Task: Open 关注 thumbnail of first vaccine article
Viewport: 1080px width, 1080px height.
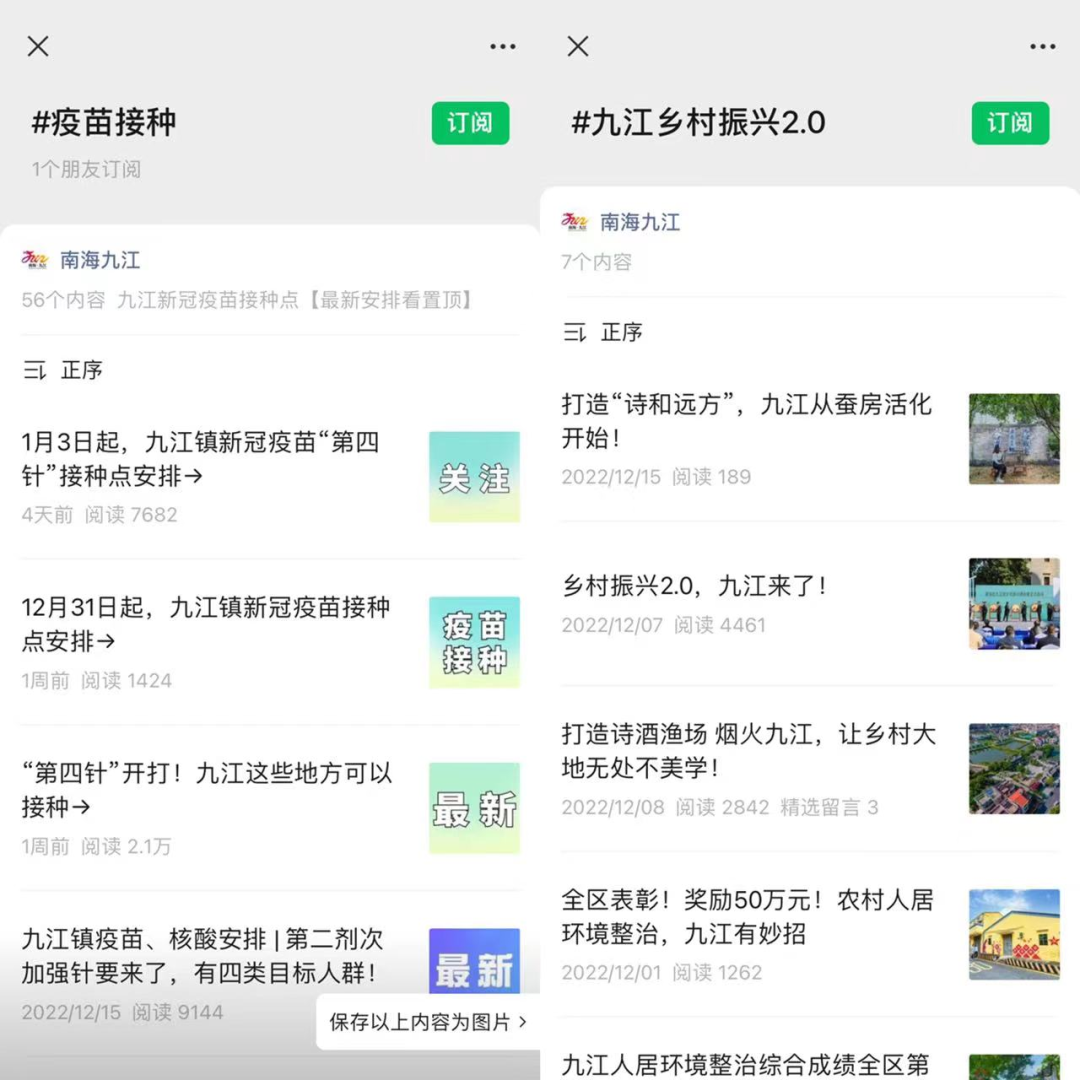Action: pyautogui.click(x=475, y=477)
